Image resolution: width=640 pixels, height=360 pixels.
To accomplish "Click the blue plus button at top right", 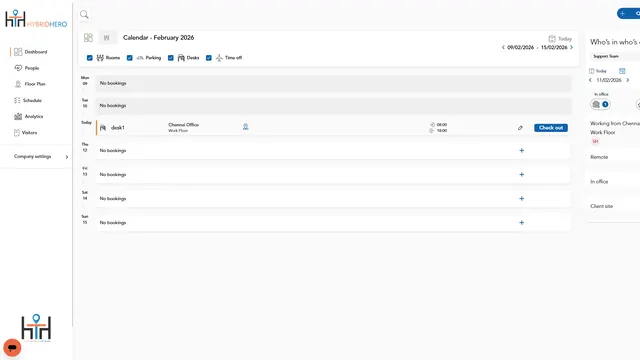I will pos(629,13).
